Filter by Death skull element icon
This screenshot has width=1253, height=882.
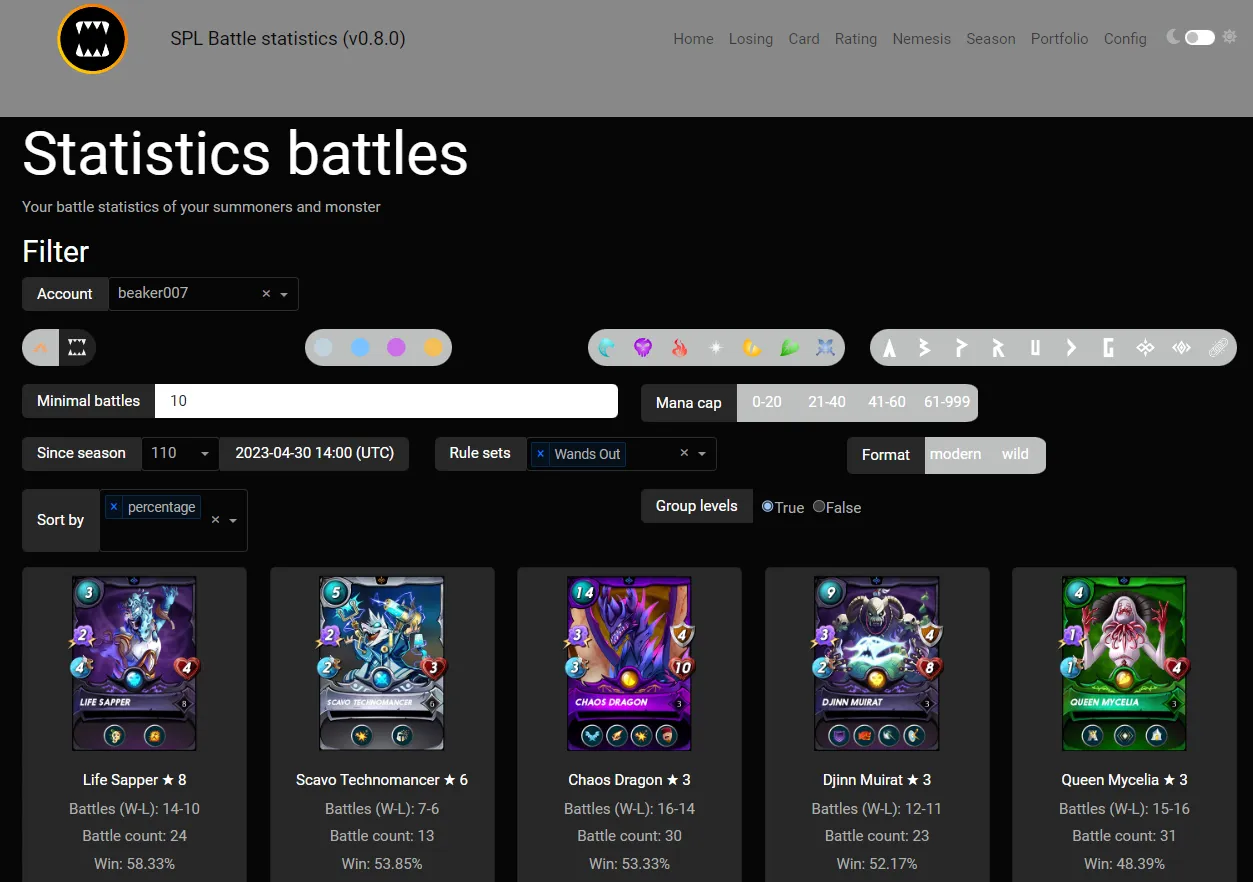pos(643,347)
